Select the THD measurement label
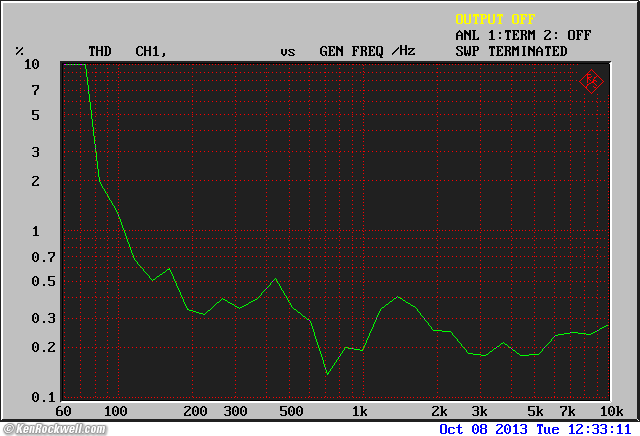 (x=100, y=51)
